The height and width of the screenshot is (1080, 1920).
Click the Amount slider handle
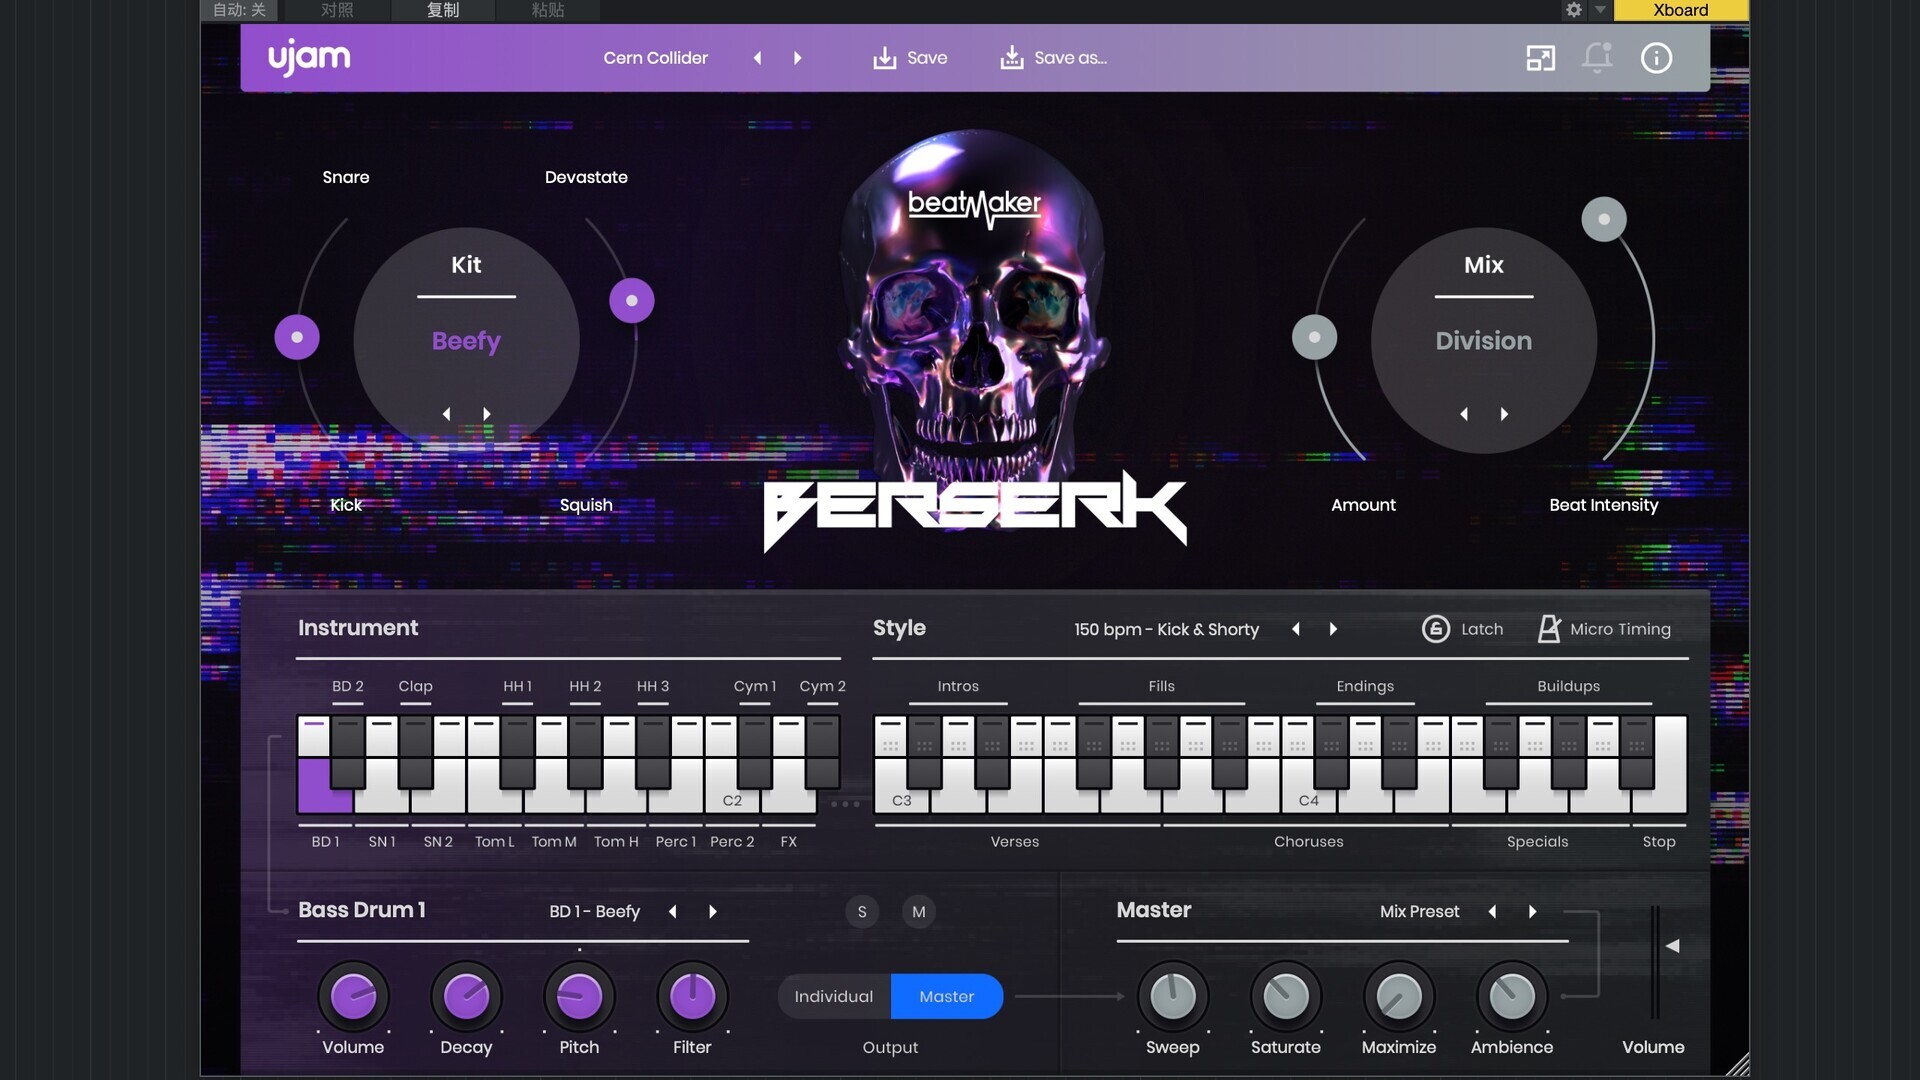[1315, 338]
